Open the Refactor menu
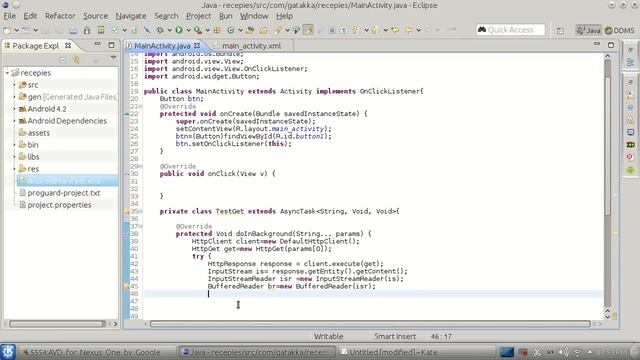Viewport: 640px width, 360px height. click(x=60, y=16)
